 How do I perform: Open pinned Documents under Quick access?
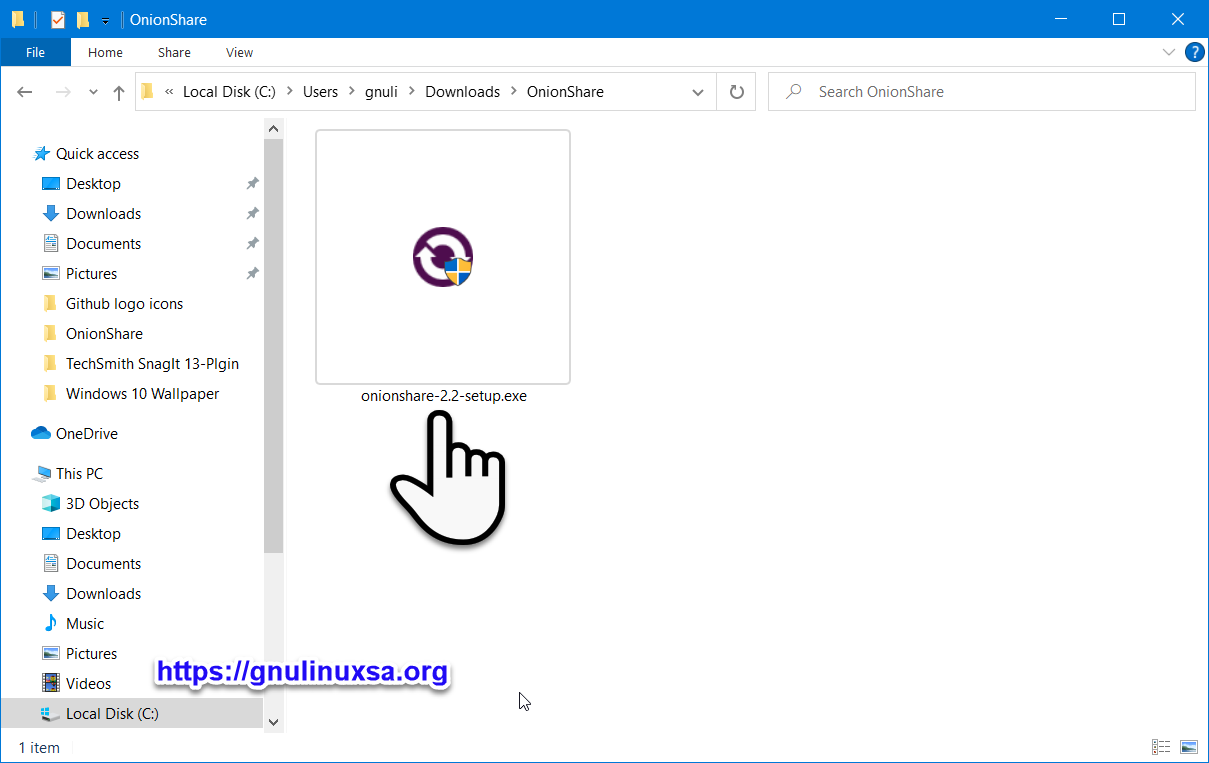click(x=103, y=244)
